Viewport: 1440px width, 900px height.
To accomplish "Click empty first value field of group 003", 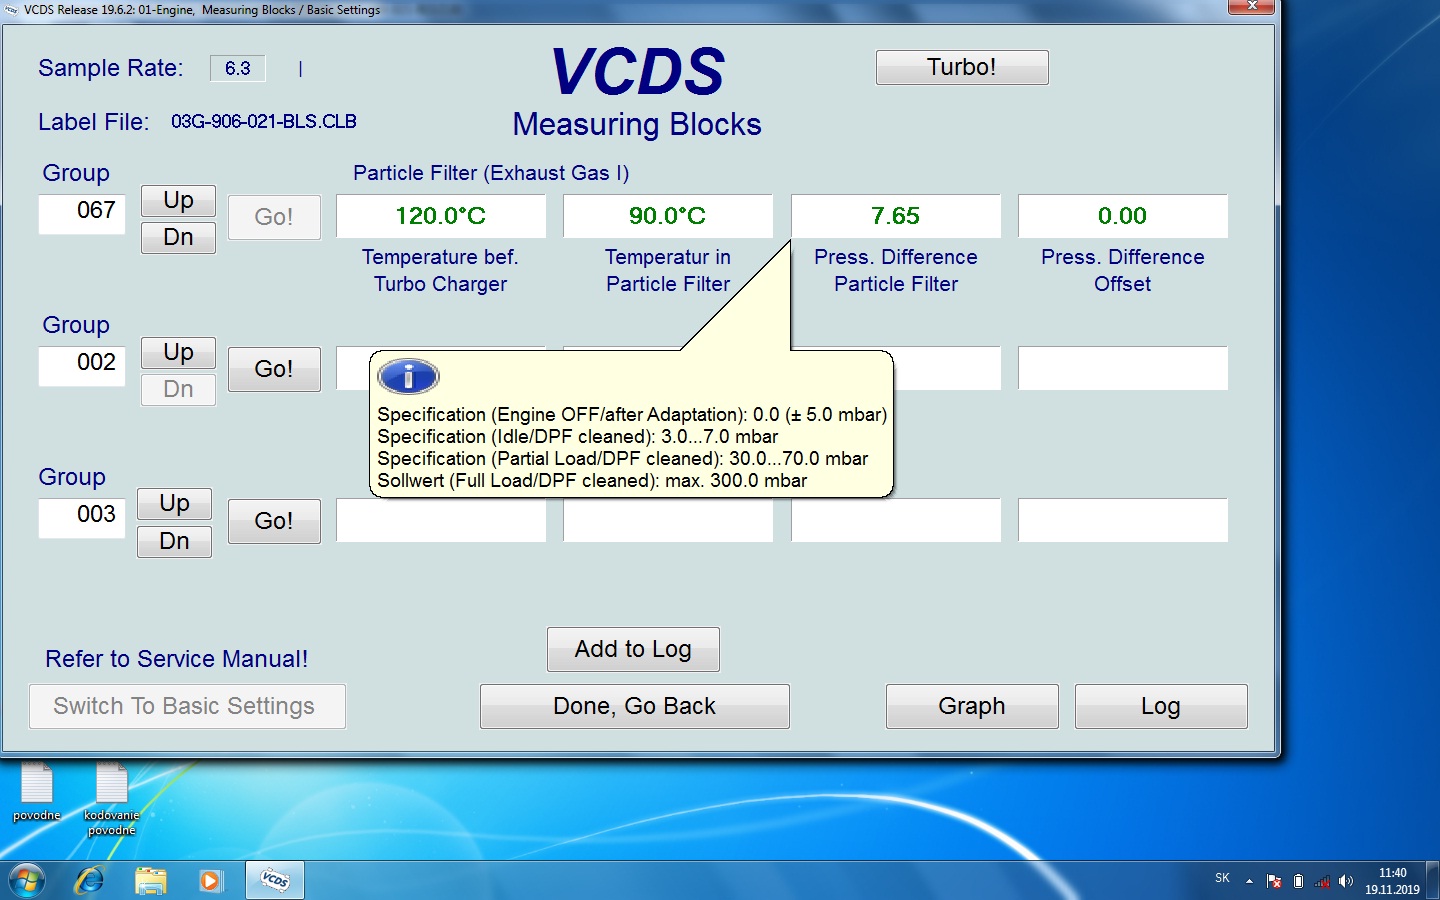I will point(441,521).
